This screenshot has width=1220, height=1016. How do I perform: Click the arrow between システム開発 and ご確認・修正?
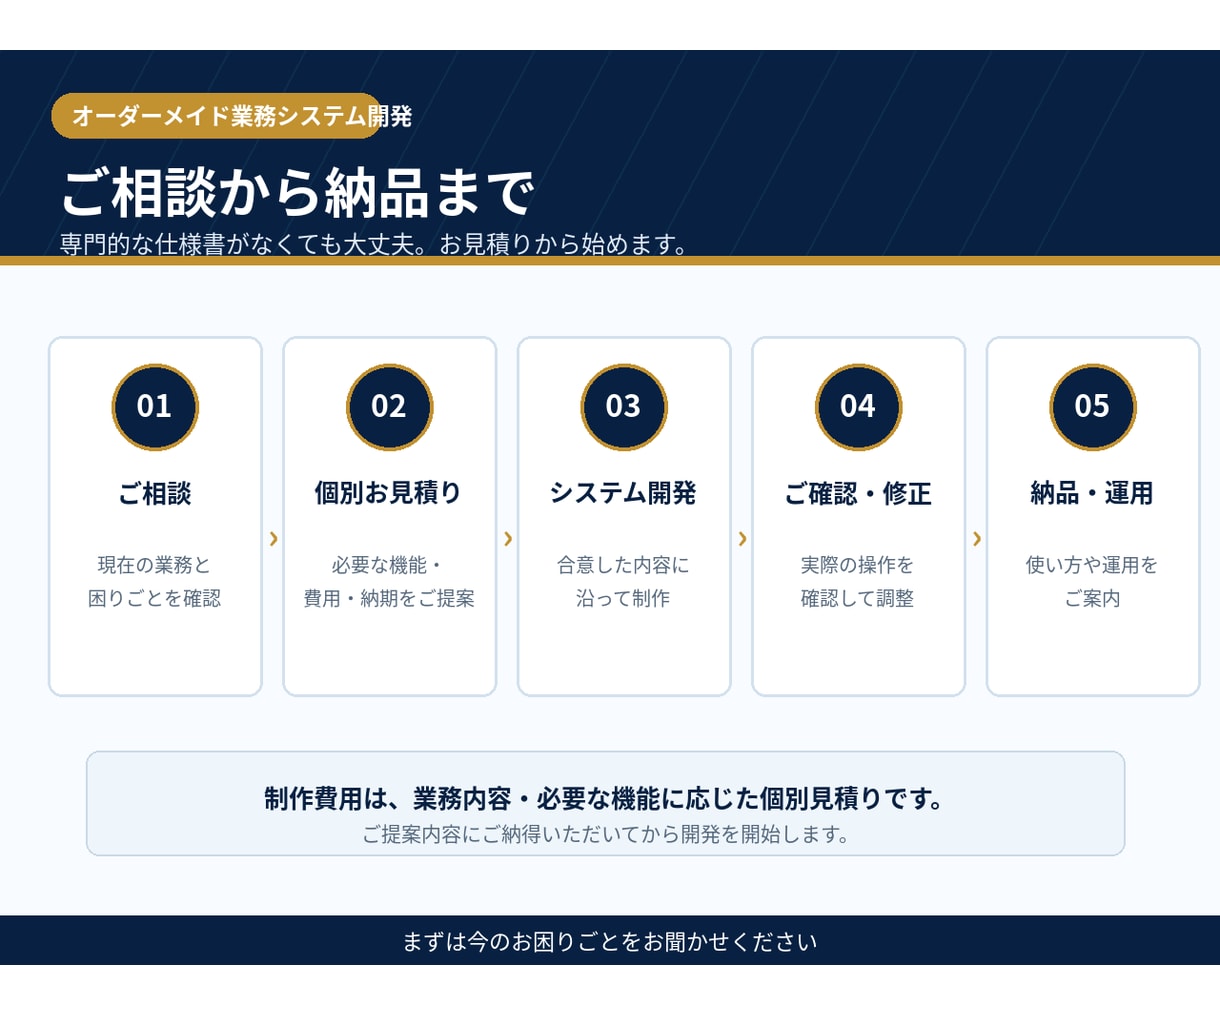pyautogui.click(x=742, y=539)
